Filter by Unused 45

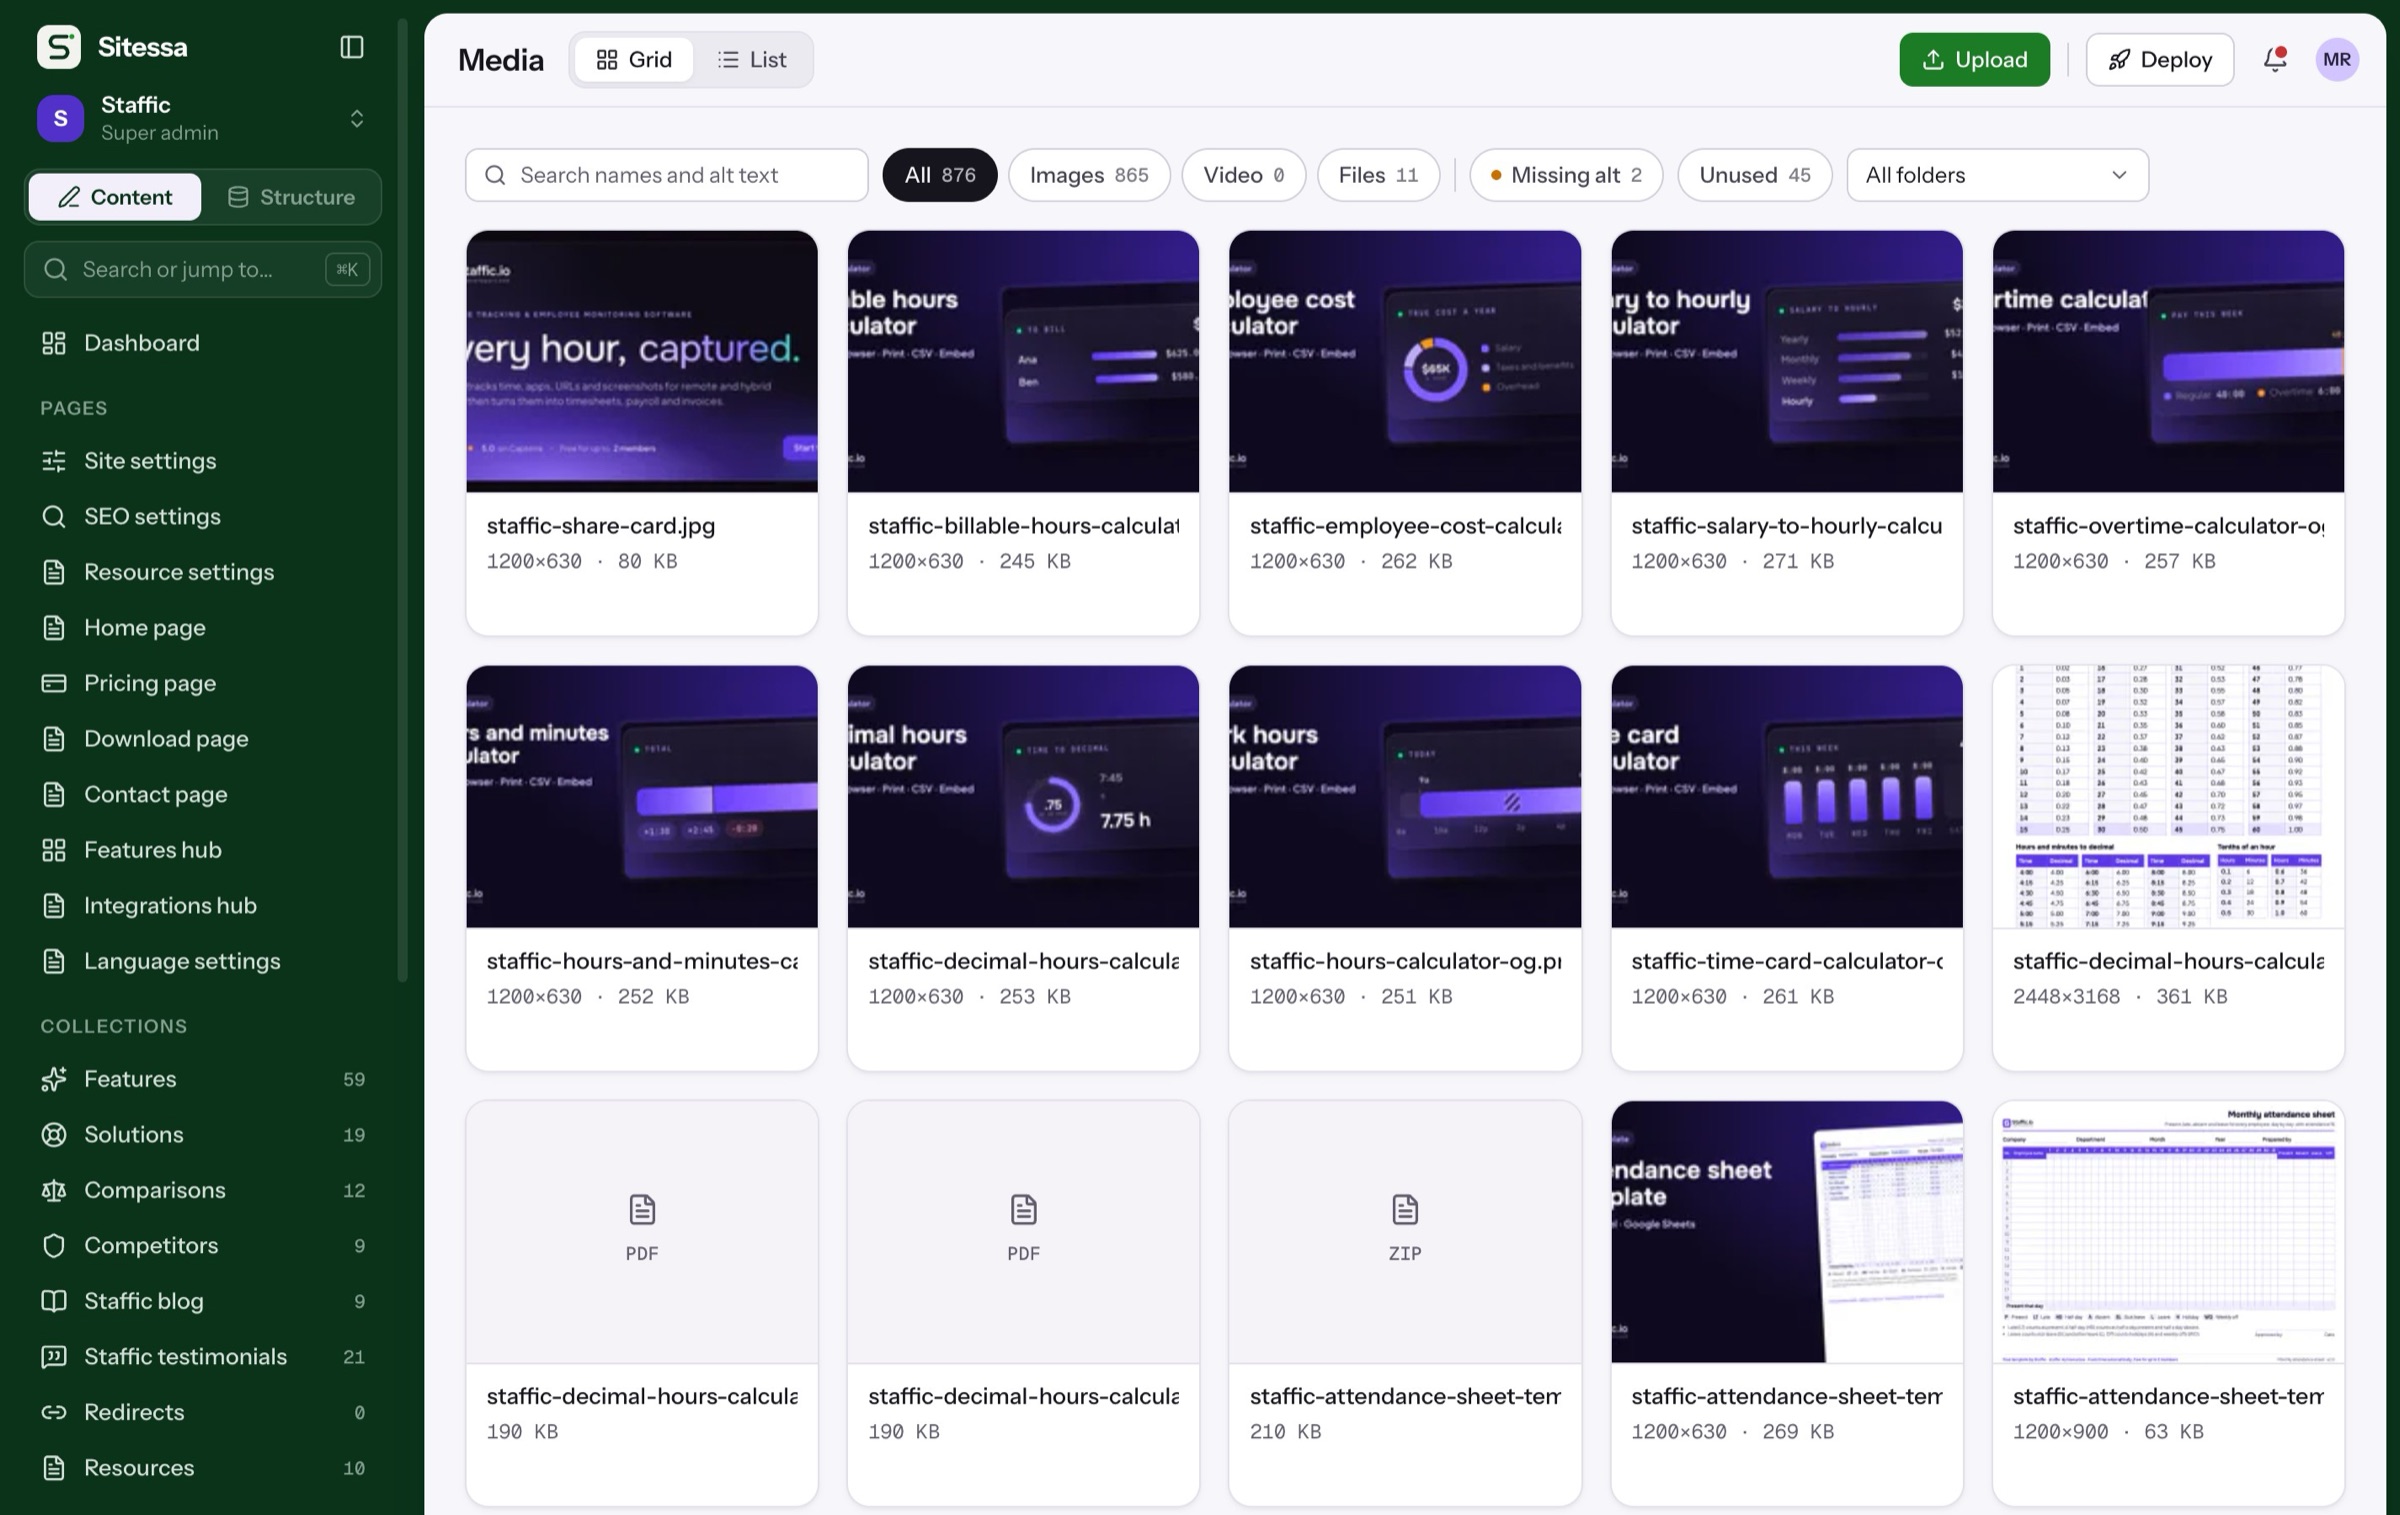(x=1754, y=175)
